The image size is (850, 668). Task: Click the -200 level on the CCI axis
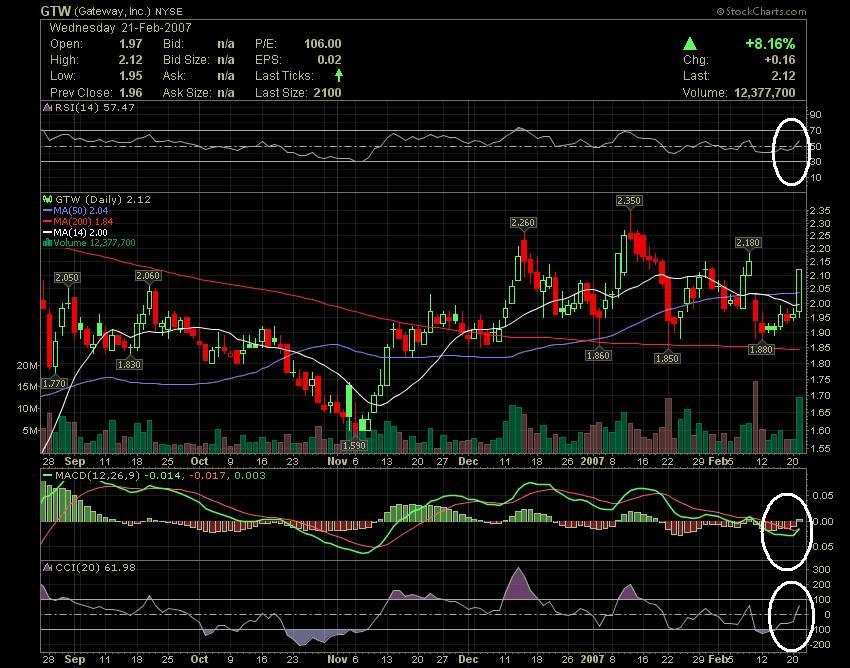point(820,645)
